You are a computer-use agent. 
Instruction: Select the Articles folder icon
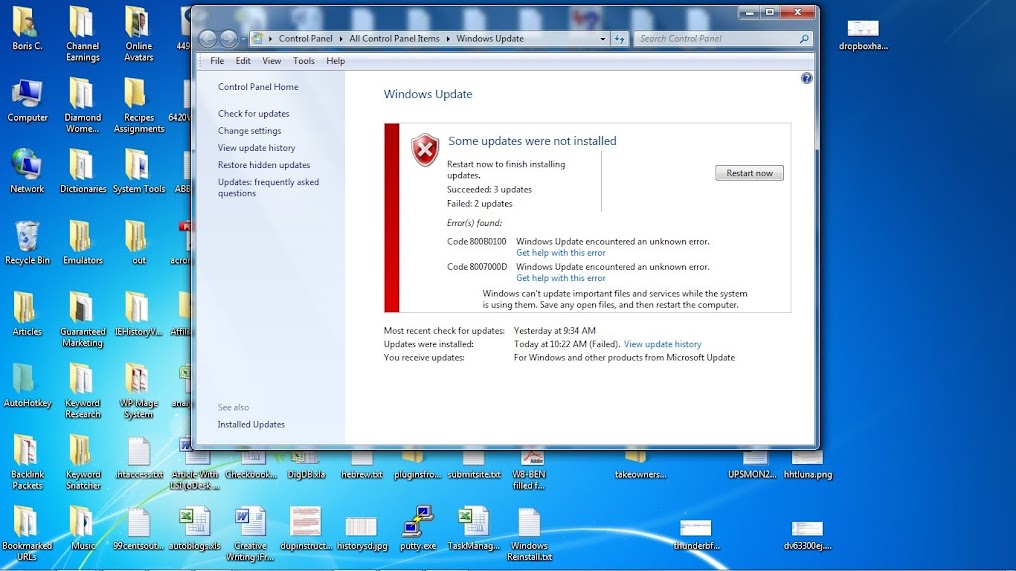[27, 314]
